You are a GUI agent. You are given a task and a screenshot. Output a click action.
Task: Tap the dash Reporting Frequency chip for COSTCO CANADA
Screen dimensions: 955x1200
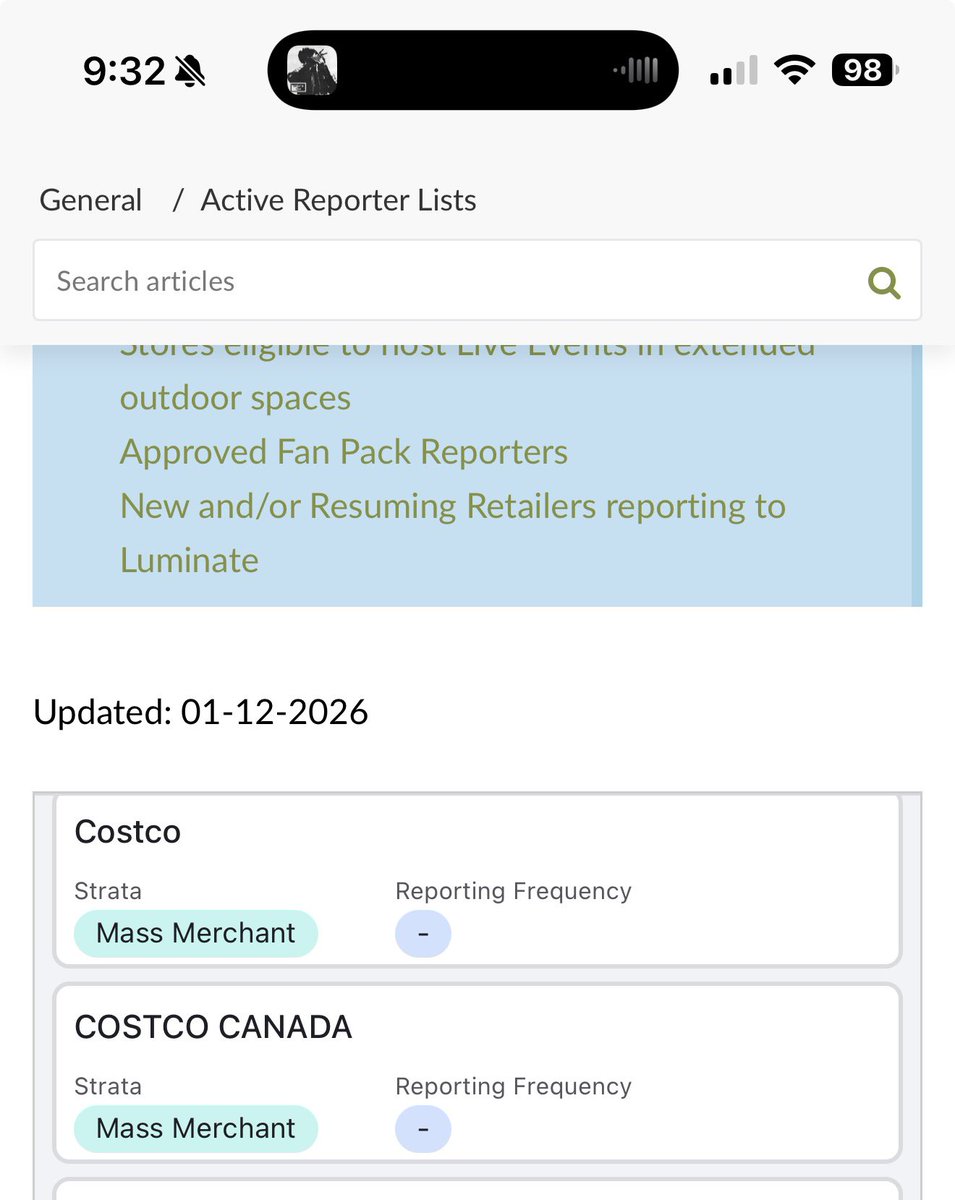[423, 1128]
